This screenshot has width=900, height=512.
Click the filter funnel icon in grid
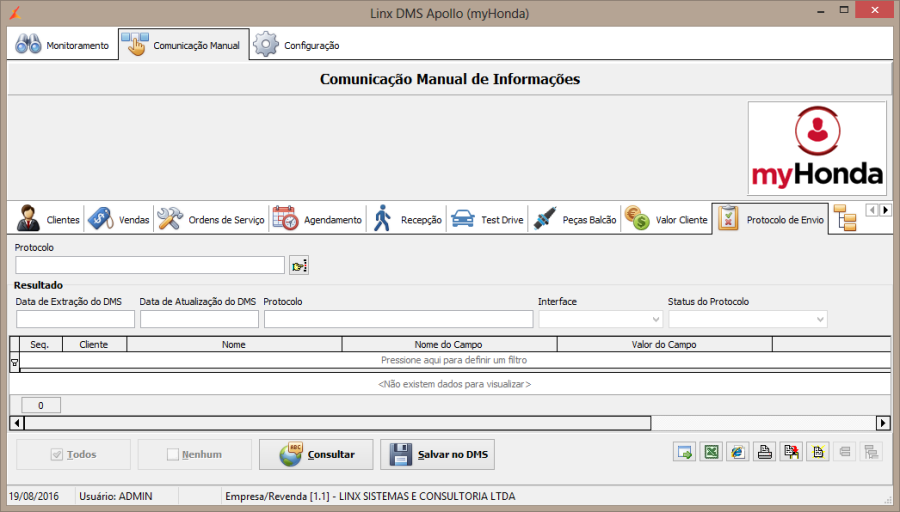pos(14,363)
